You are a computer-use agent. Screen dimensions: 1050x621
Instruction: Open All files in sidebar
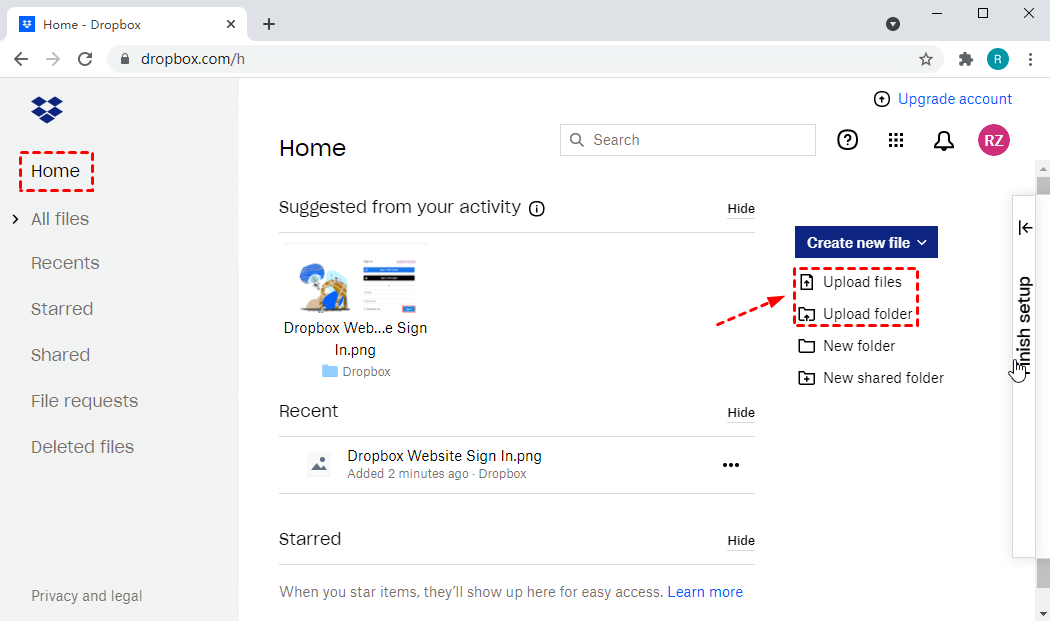(x=60, y=219)
